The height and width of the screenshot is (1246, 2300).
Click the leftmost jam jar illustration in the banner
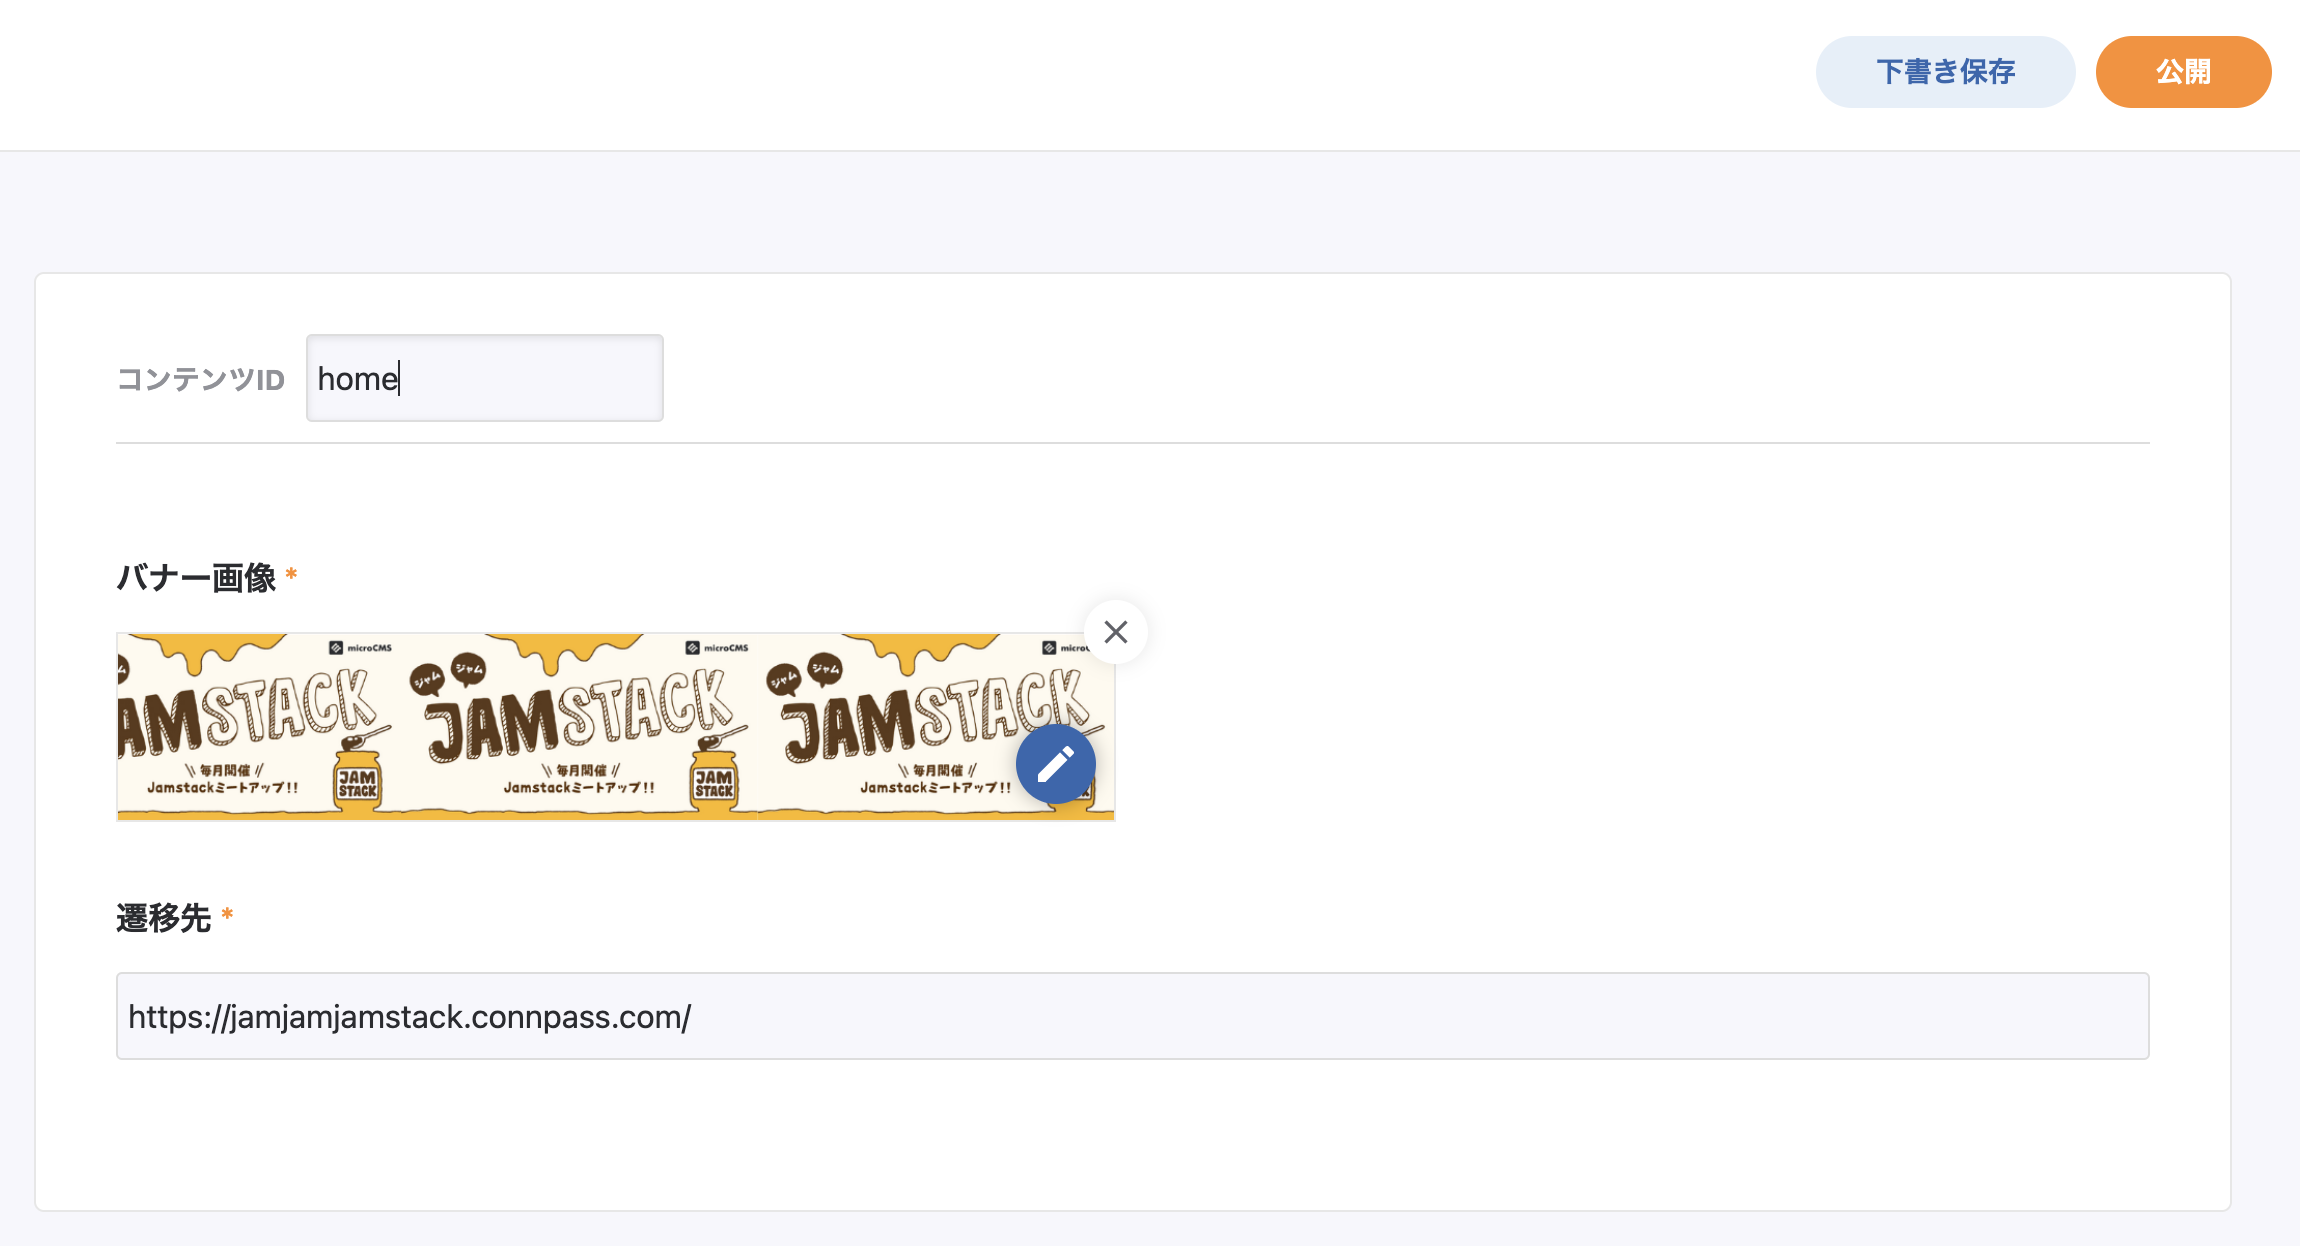coord(357,783)
